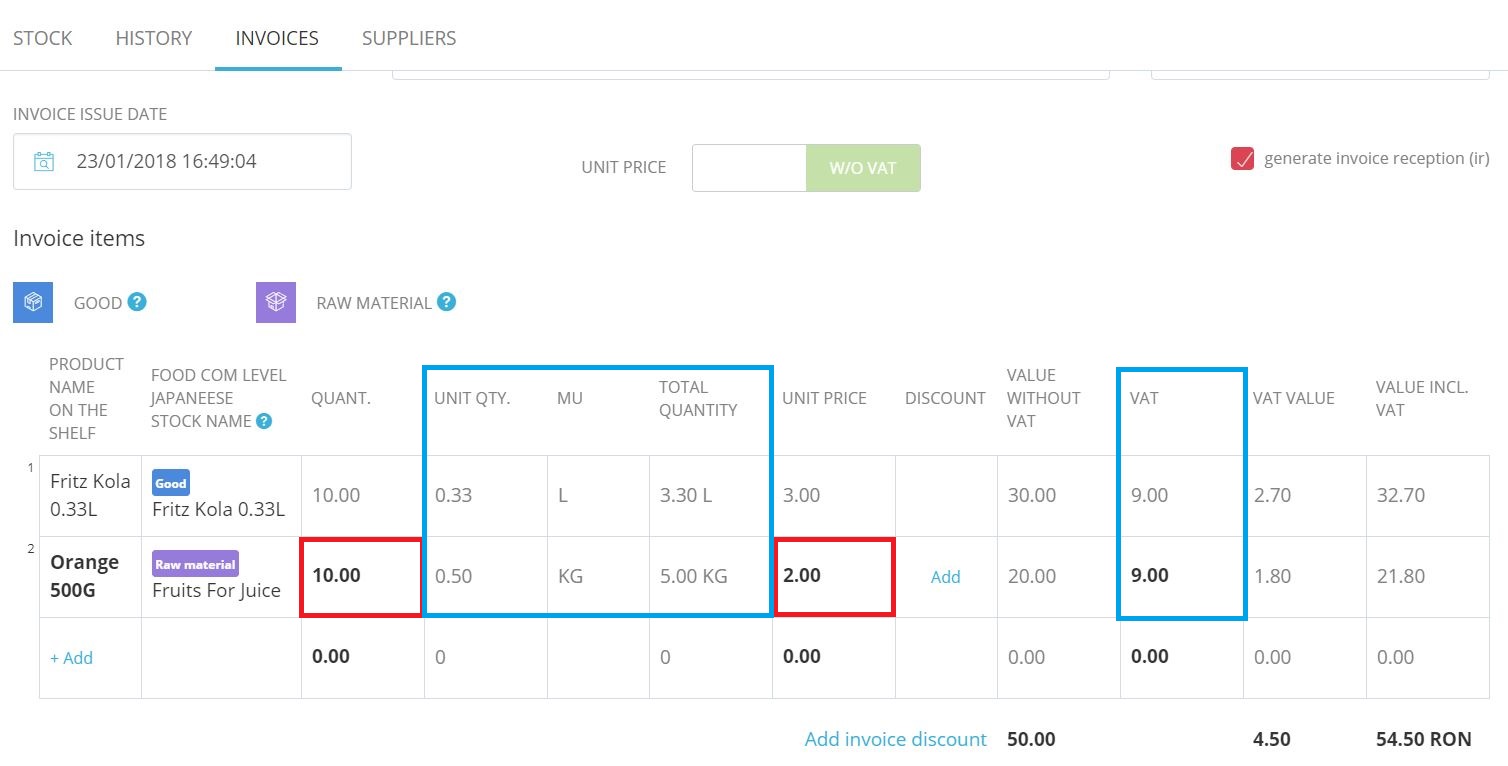The width and height of the screenshot is (1508, 766).
Task: Click Add invoice discount link
Action: click(x=895, y=739)
